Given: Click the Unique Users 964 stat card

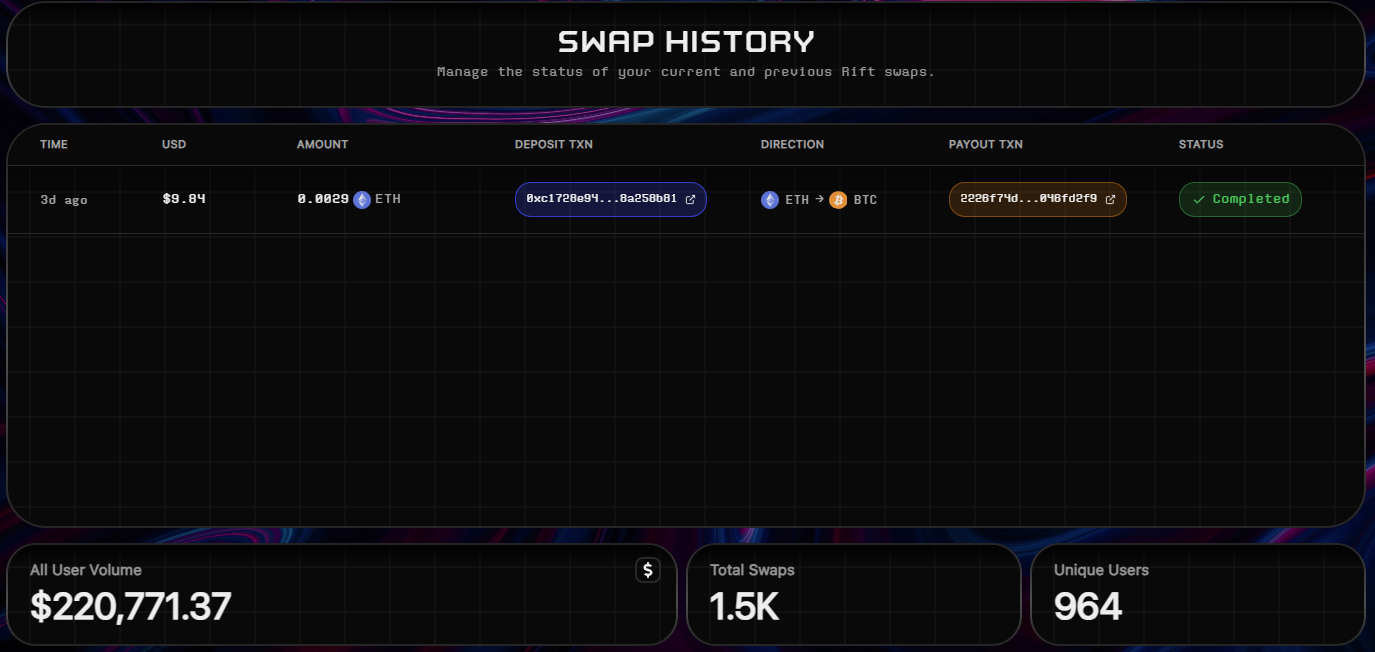Looking at the screenshot, I should click(x=1197, y=595).
